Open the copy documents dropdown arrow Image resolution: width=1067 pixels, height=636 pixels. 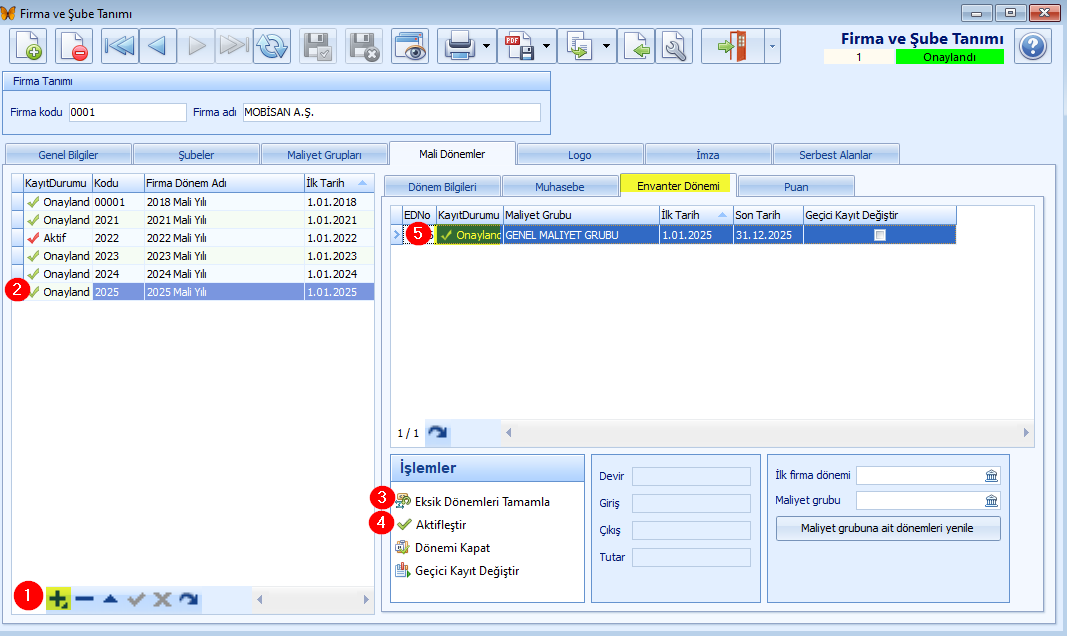pos(606,46)
